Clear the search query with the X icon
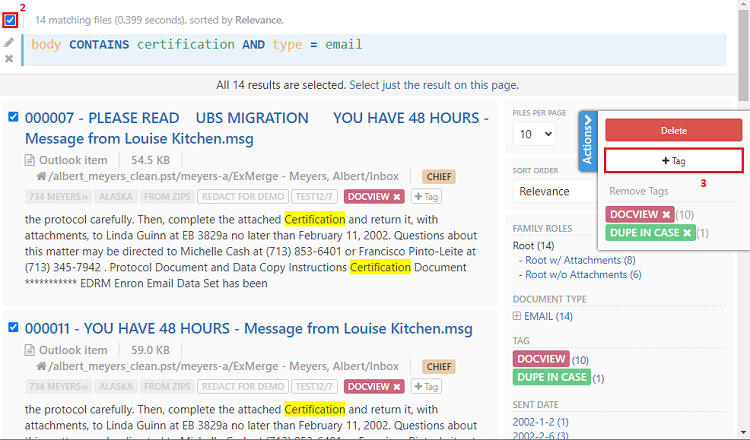 (x=9, y=59)
